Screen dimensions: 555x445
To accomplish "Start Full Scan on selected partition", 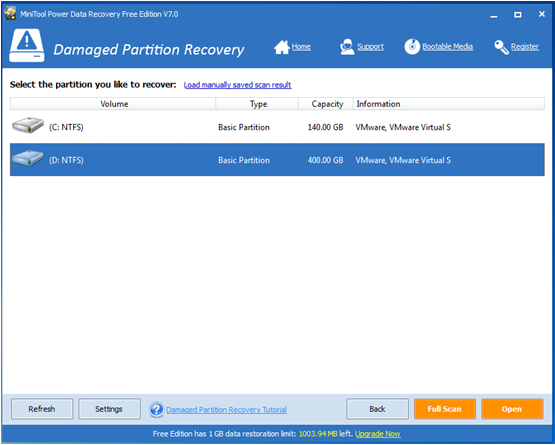I will tap(445, 409).
